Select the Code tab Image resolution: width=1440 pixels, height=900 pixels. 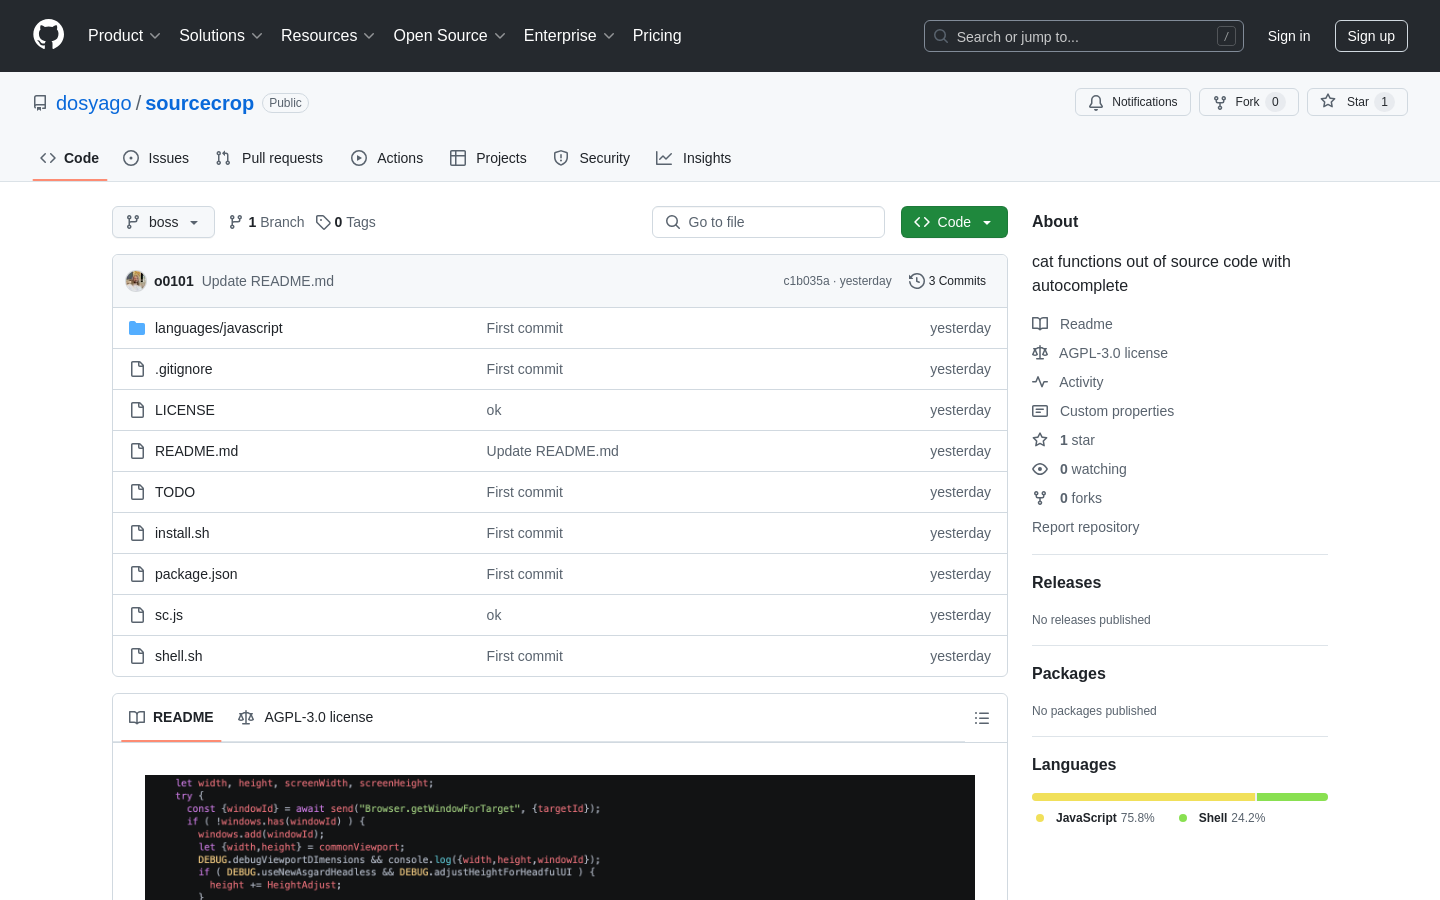tap(70, 158)
